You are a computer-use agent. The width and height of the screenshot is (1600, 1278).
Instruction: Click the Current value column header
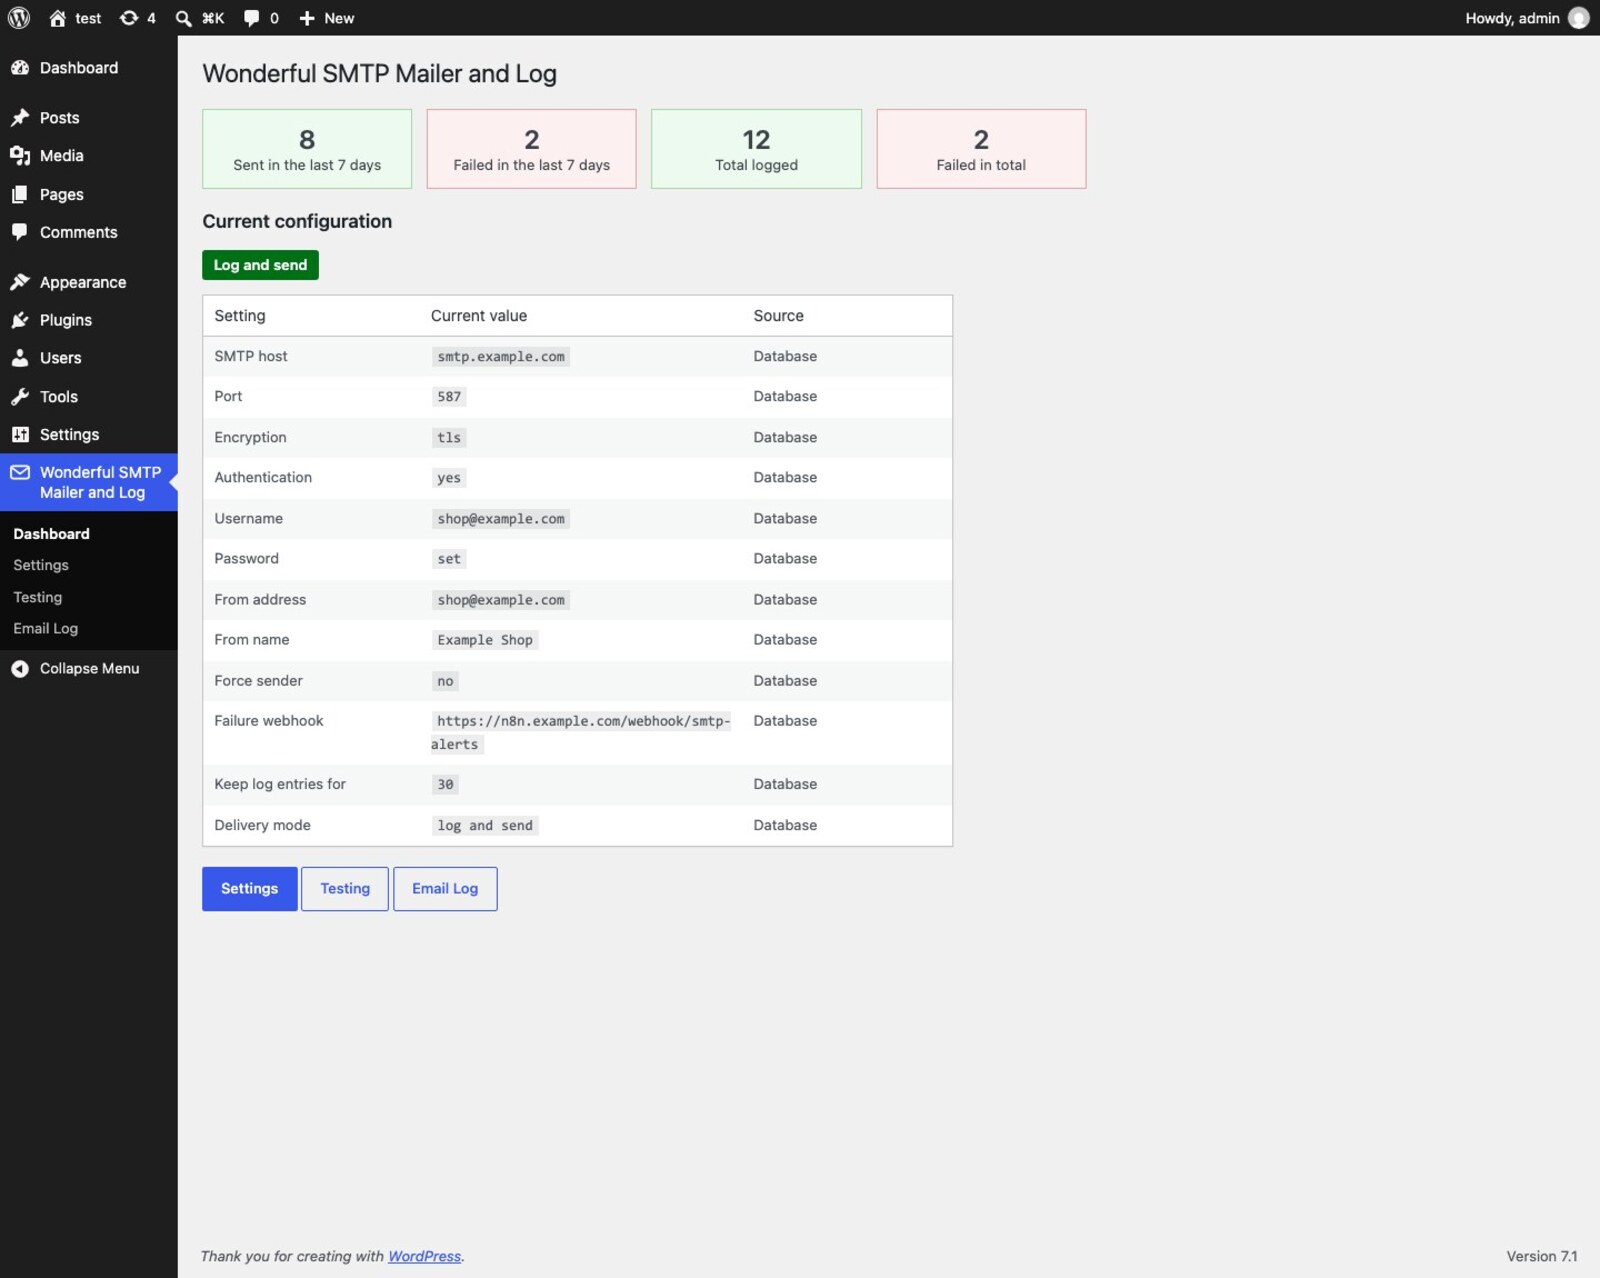[479, 316]
